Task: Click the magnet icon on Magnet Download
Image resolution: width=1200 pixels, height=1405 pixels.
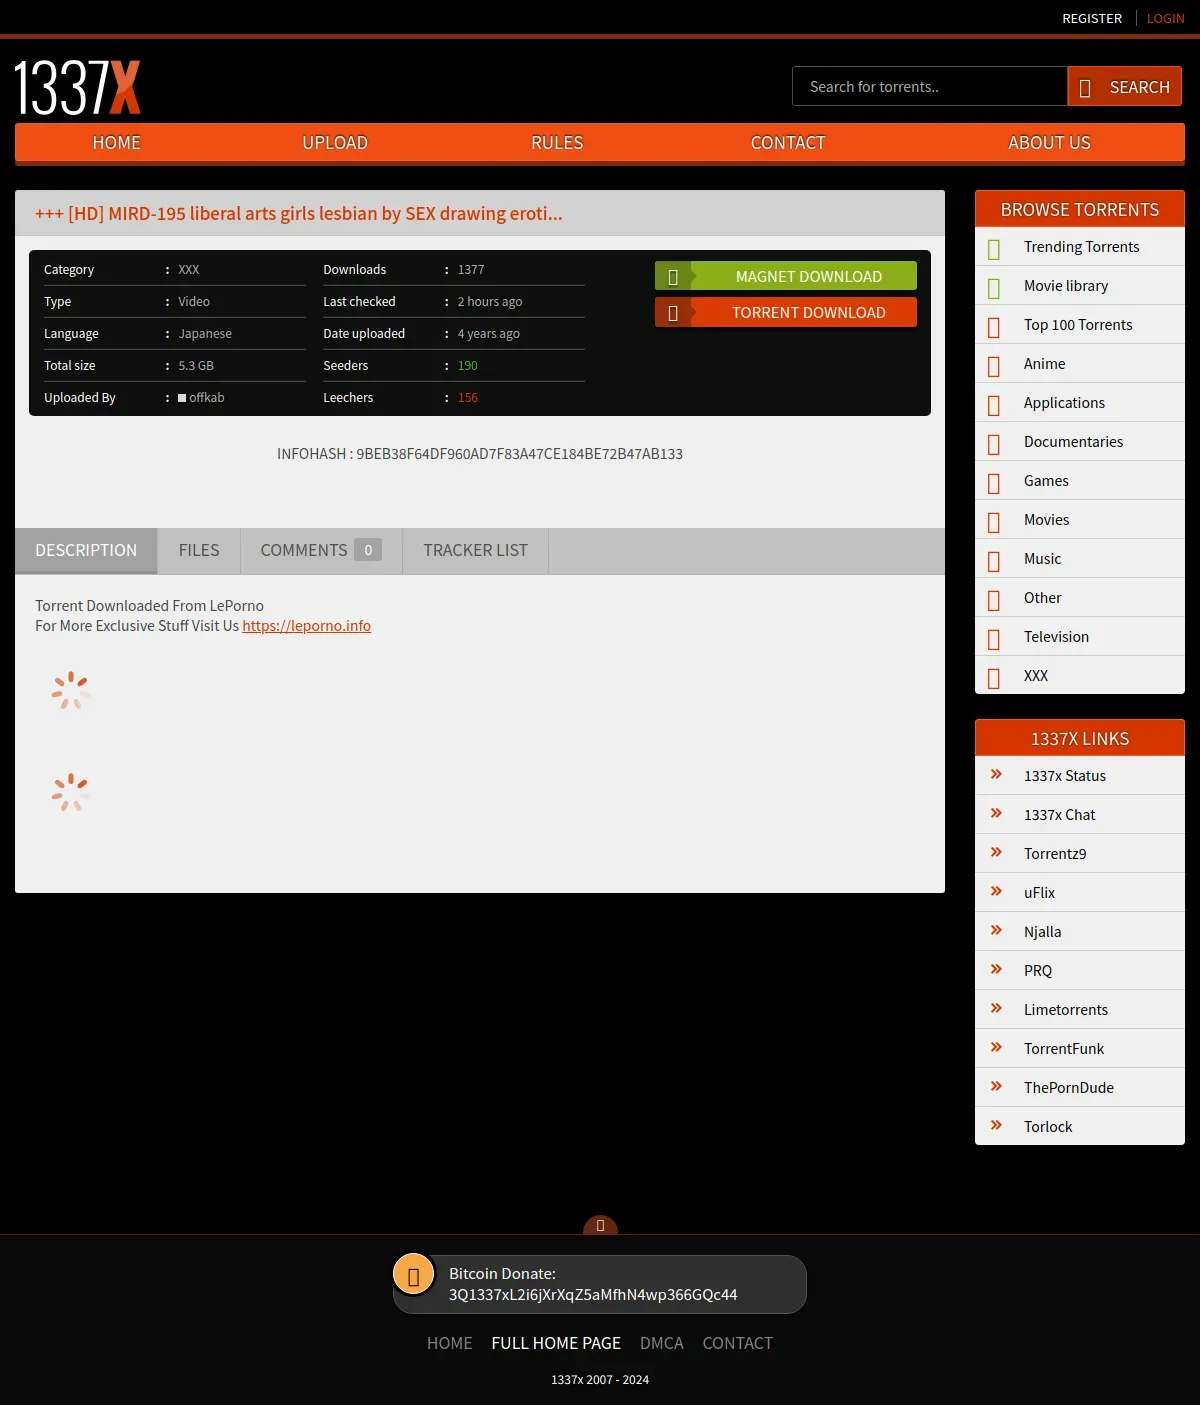Action: (x=673, y=277)
